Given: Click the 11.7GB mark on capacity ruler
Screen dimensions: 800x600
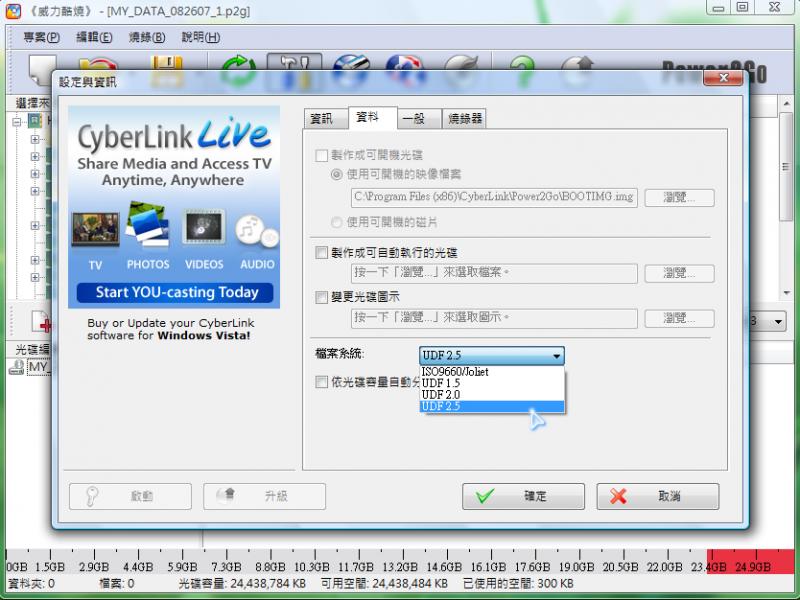Looking at the screenshot, I should click(x=356, y=567).
